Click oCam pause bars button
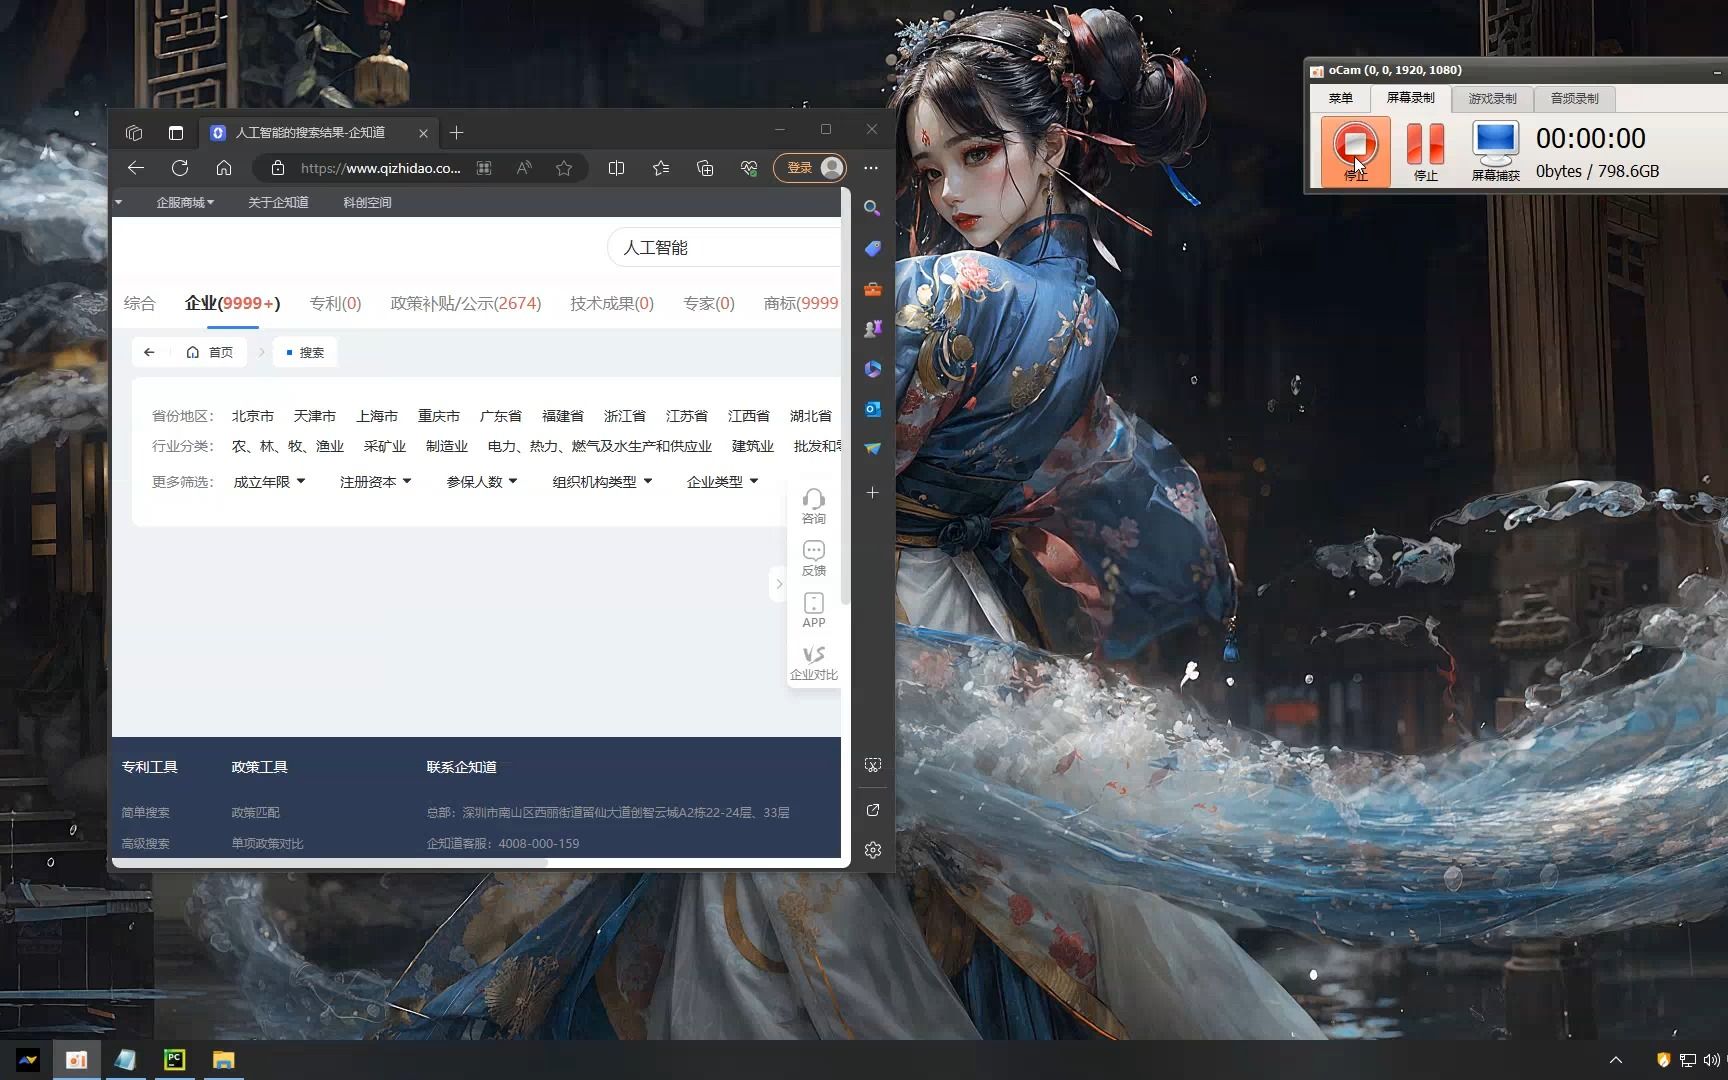The image size is (1728, 1080). coord(1425,151)
